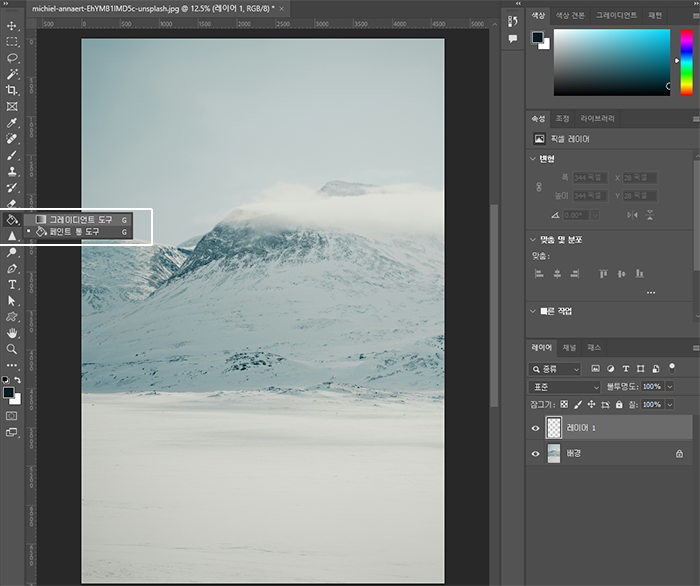Toggle Quick Mask mode

pos(12,416)
